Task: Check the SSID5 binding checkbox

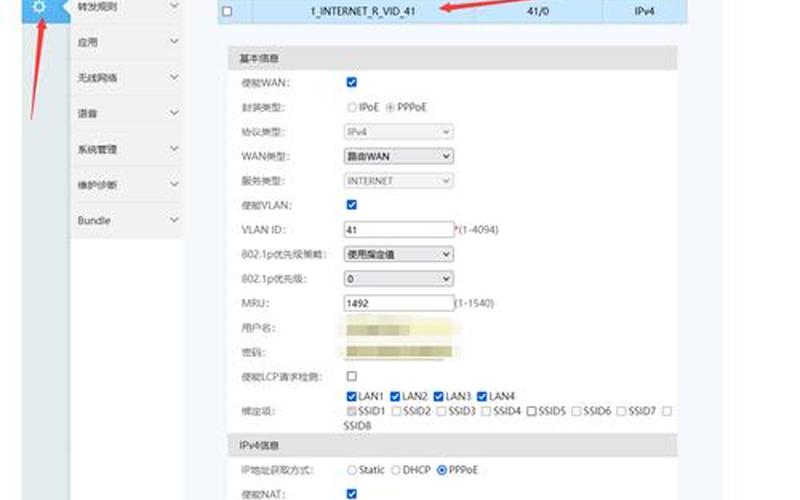Action: click(531, 411)
